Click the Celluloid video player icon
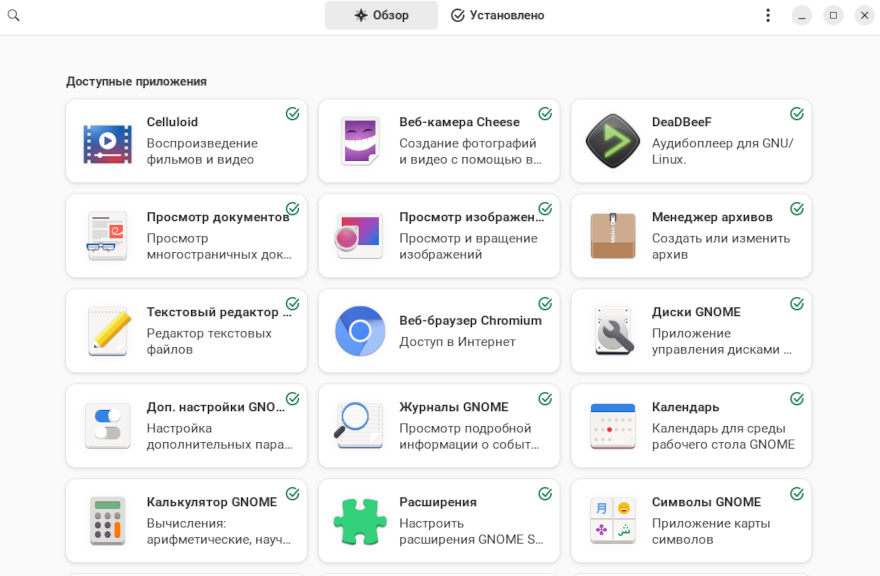The width and height of the screenshot is (880, 576). pos(107,142)
